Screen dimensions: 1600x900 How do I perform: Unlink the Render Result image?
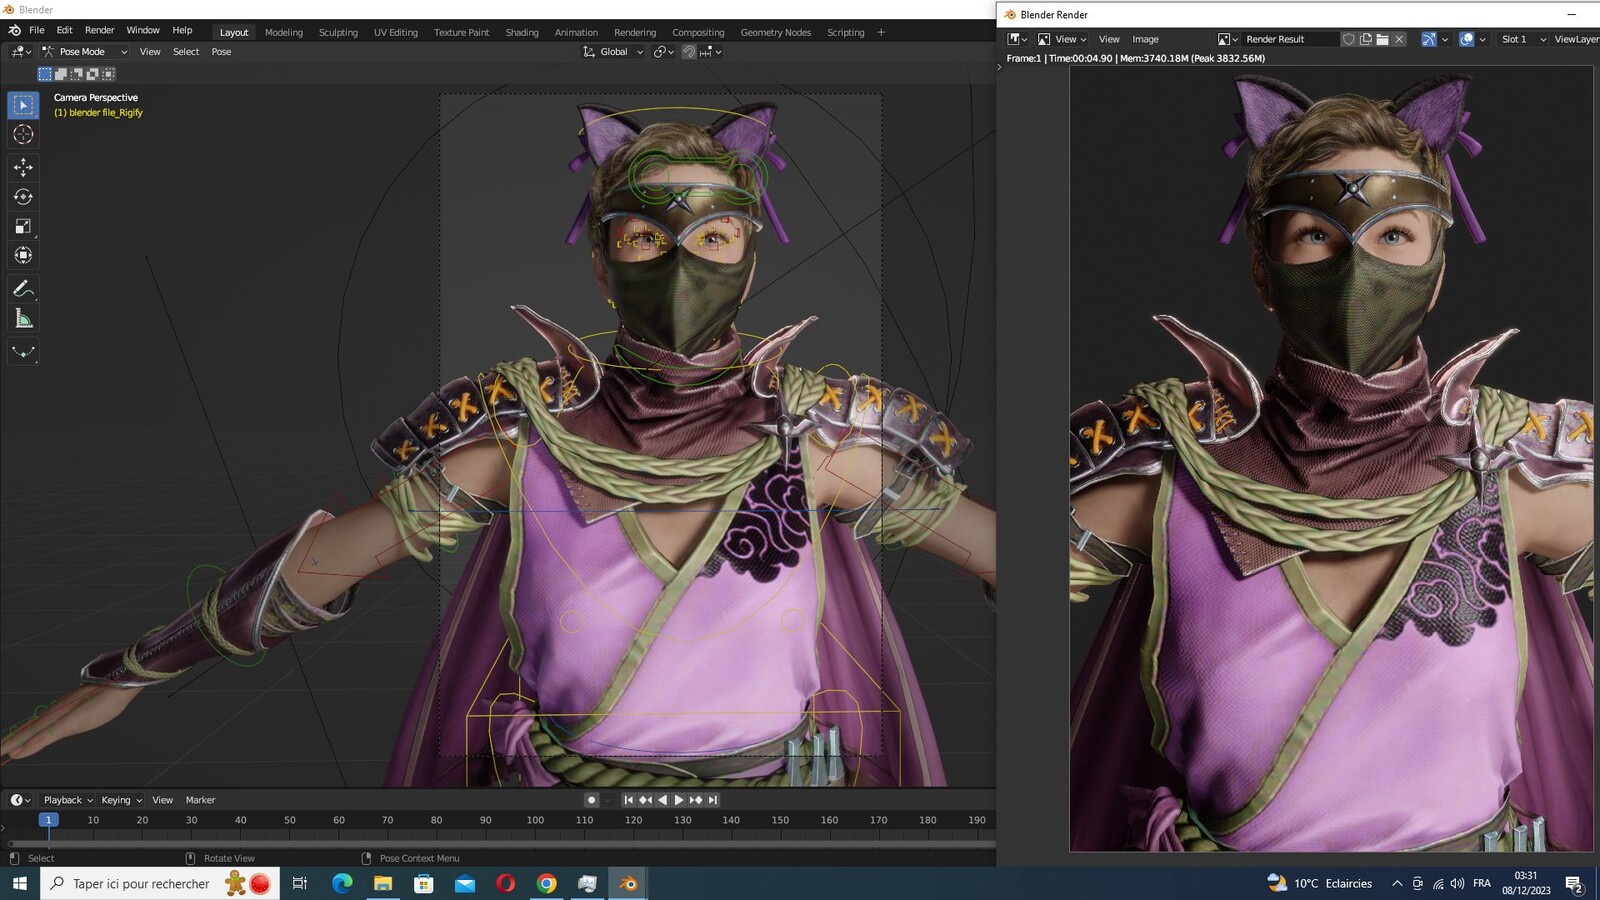(x=1399, y=39)
